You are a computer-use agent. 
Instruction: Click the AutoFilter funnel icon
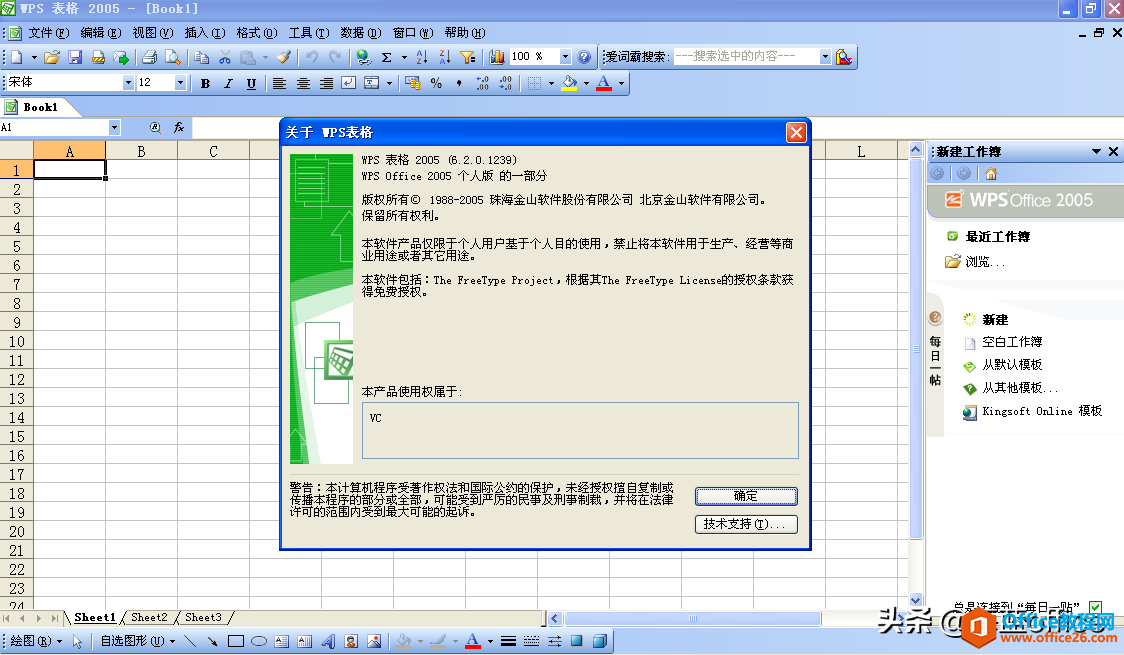point(467,57)
